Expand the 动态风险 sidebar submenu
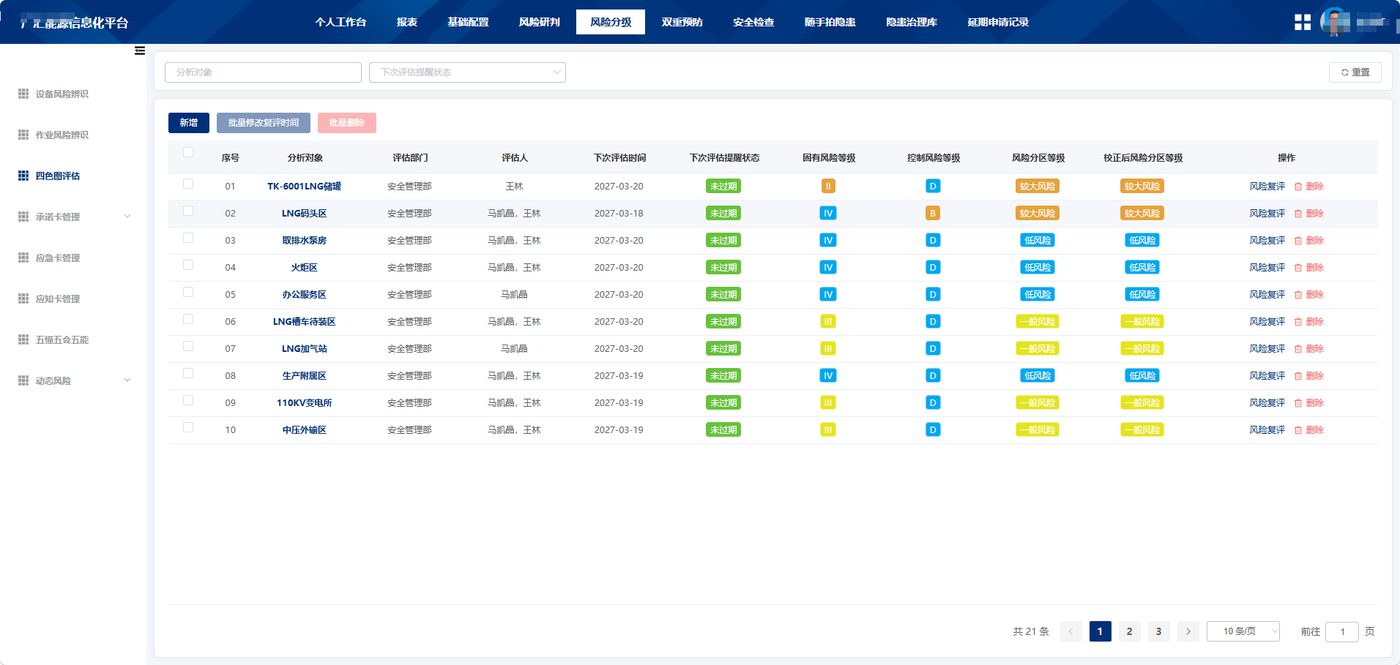Image resolution: width=1400 pixels, height=665 pixels. pyautogui.click(x=127, y=381)
